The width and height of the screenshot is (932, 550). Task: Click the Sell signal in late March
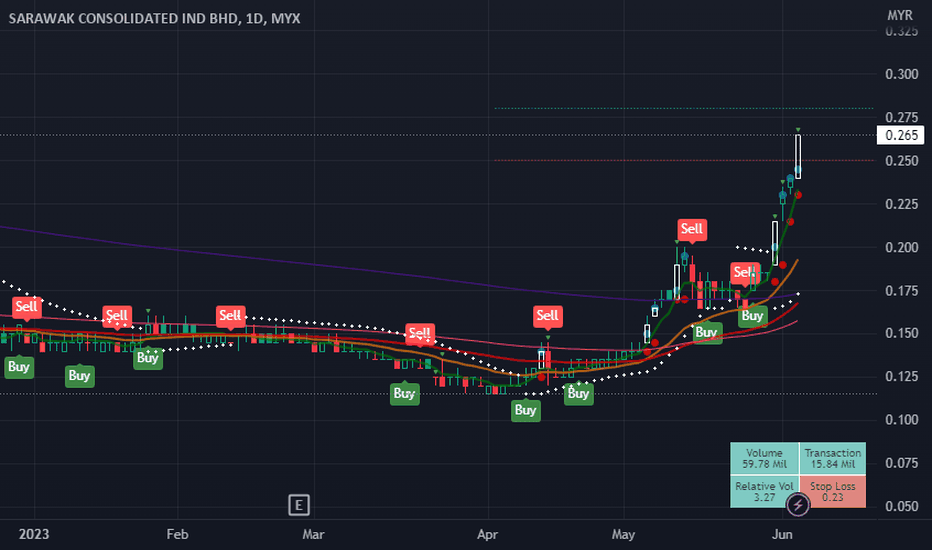[x=420, y=333]
